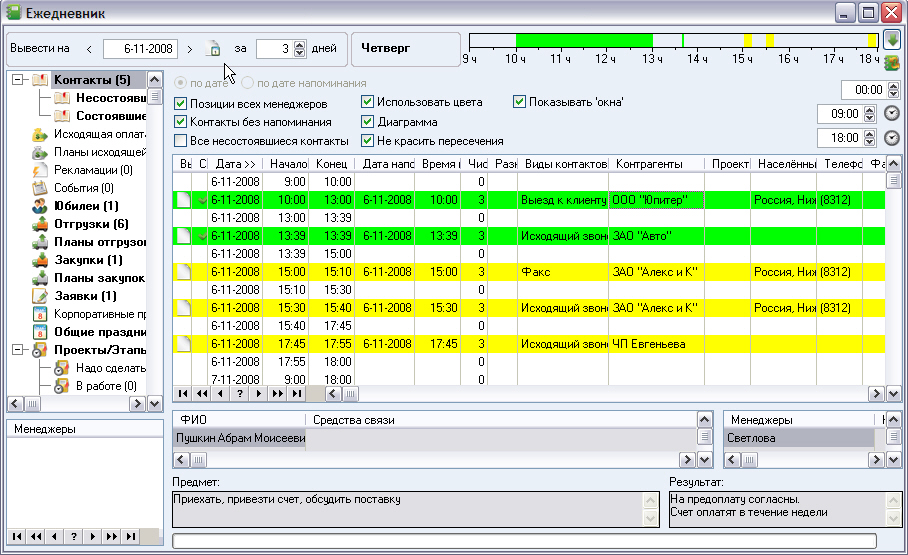Open Заявки (1) in sidebar
The image size is (908, 555).
pyautogui.click(x=85, y=295)
